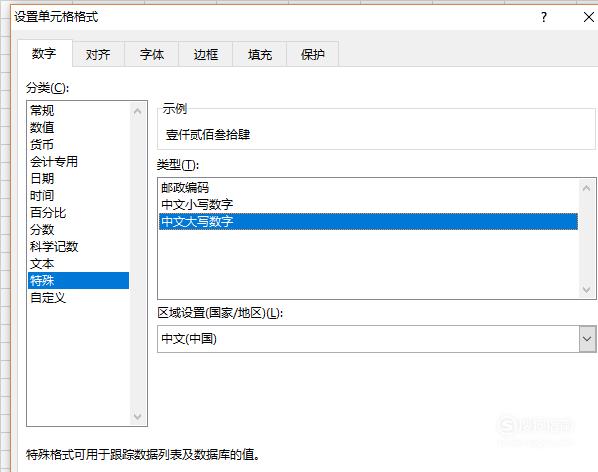Choose the 货币 category

(79, 144)
